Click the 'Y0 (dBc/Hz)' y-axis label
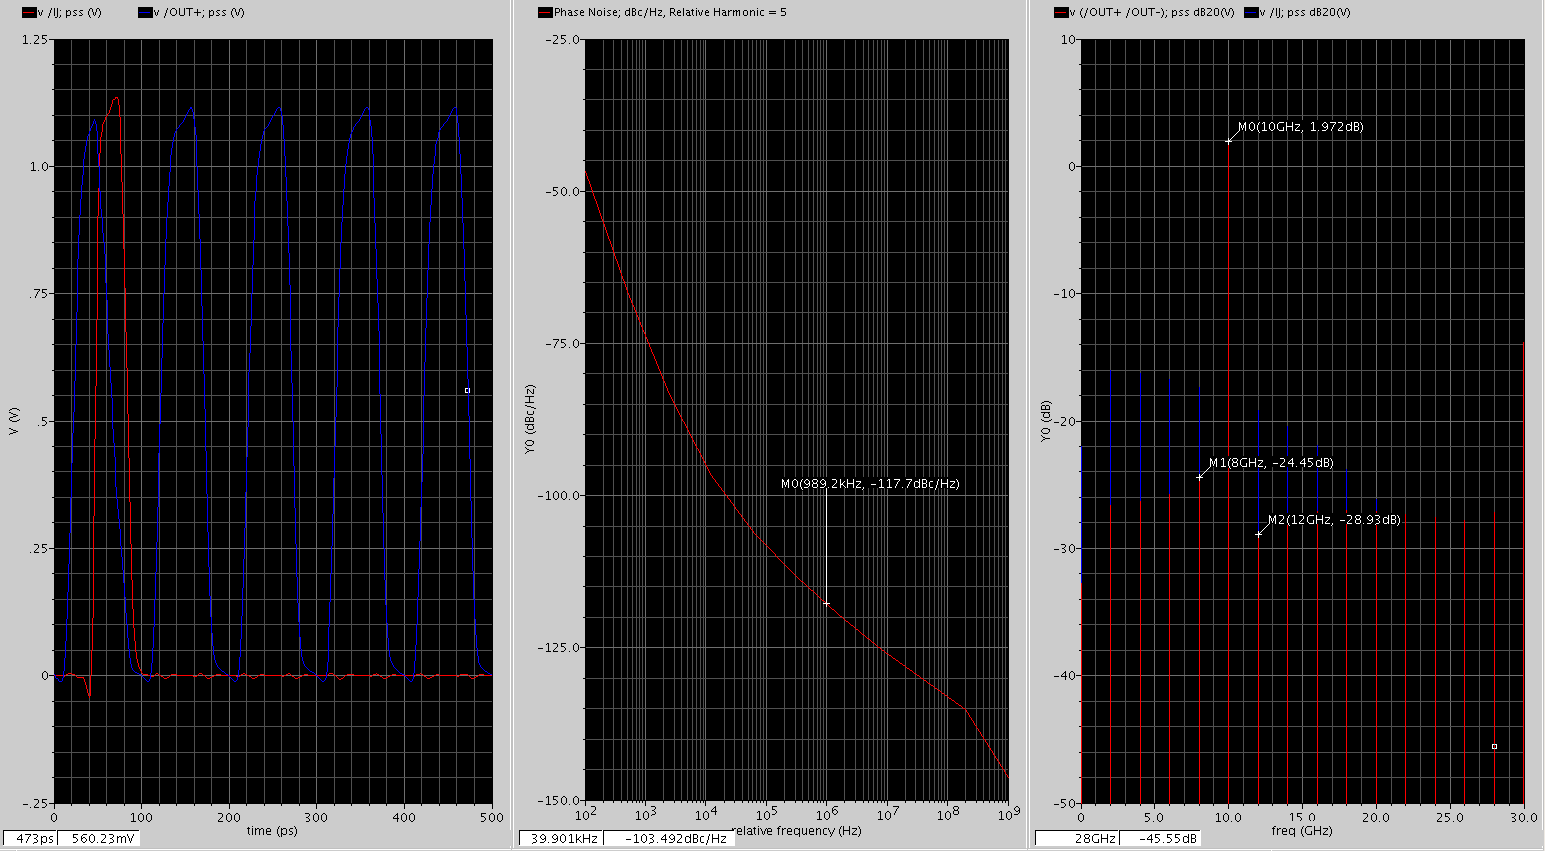Screen dimensions: 1545x851 click(x=530, y=420)
